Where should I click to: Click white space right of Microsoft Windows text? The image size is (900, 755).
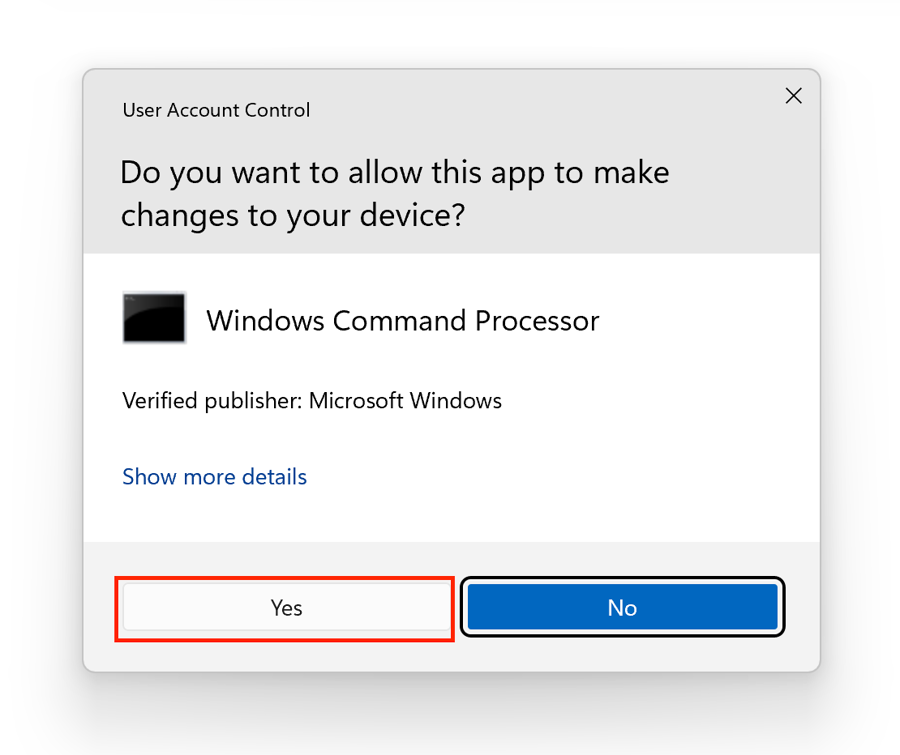point(650,401)
